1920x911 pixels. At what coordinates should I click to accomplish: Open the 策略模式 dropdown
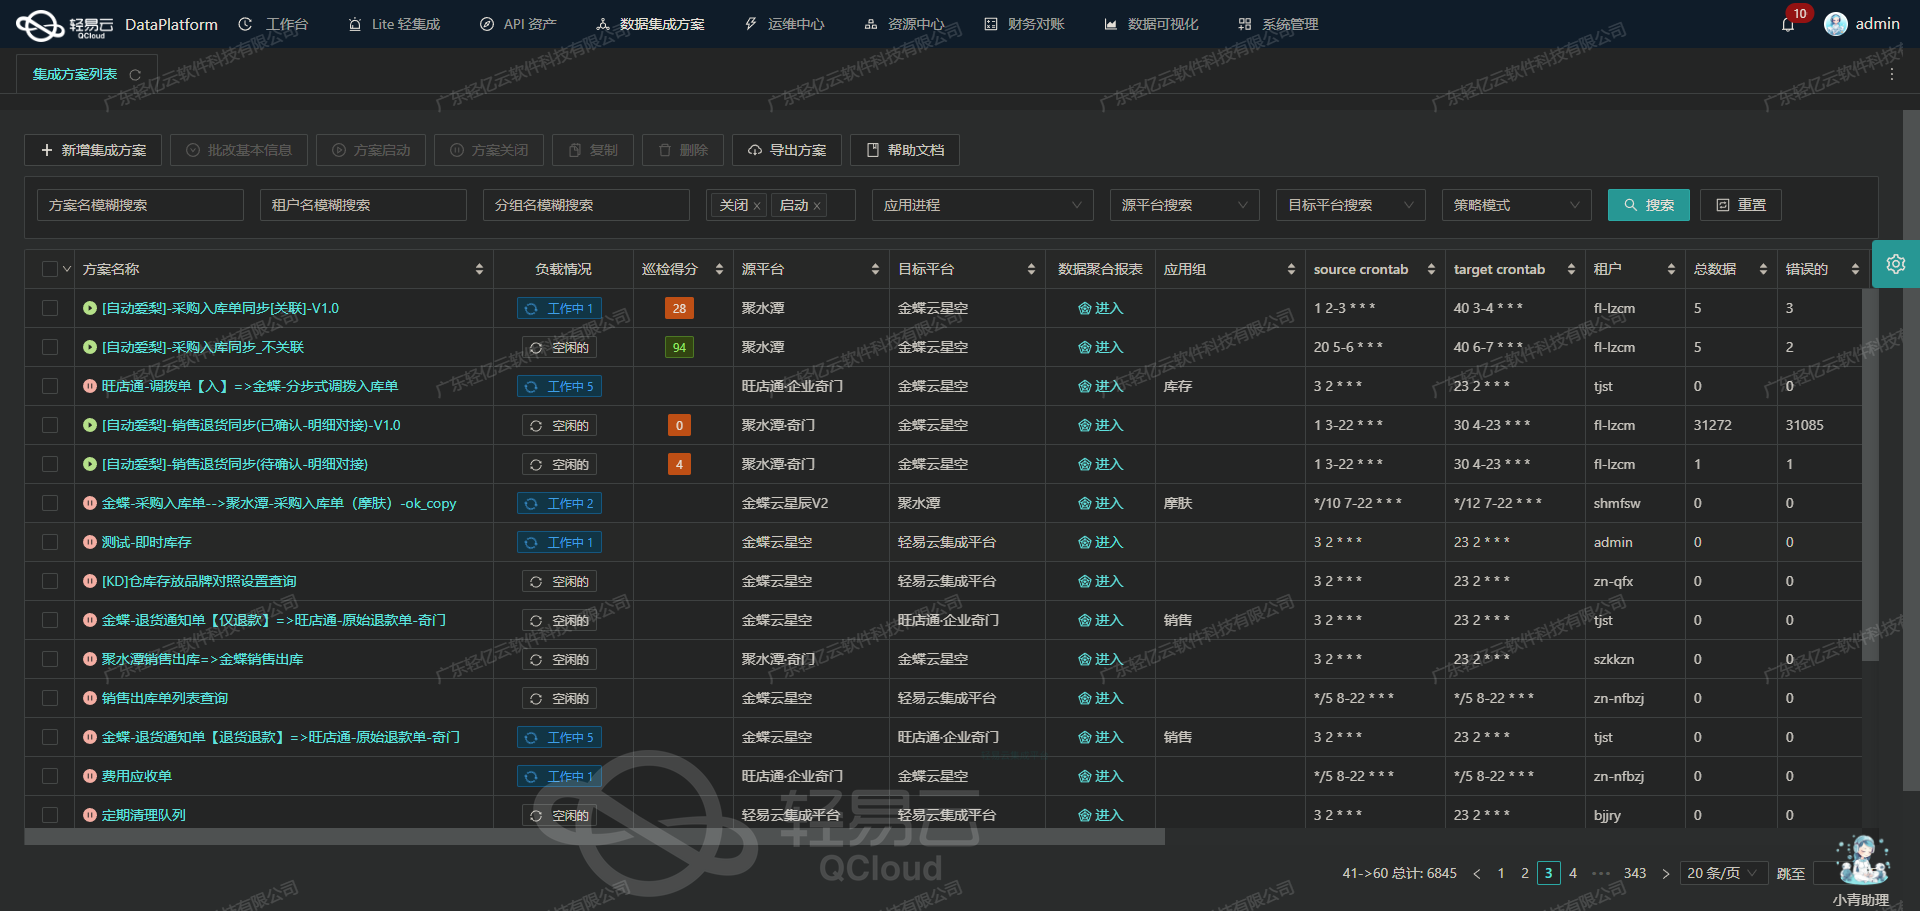click(x=1517, y=205)
